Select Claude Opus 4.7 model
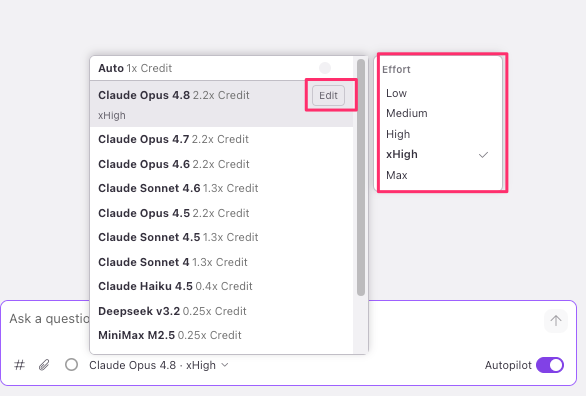The height and width of the screenshot is (396, 586). pos(221,139)
